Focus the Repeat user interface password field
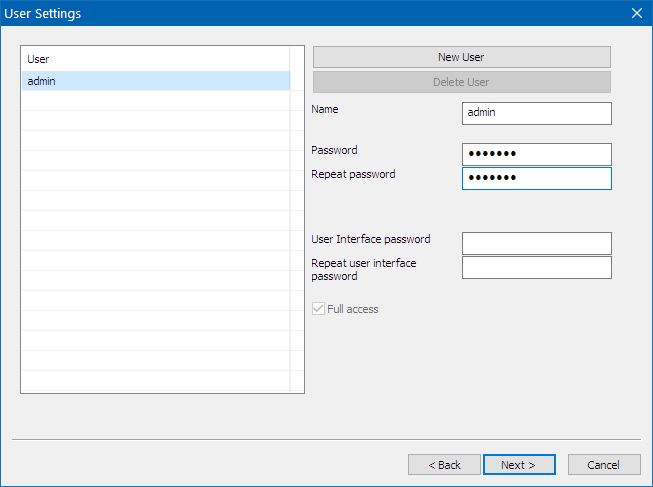The height and width of the screenshot is (487, 653). tap(536, 267)
